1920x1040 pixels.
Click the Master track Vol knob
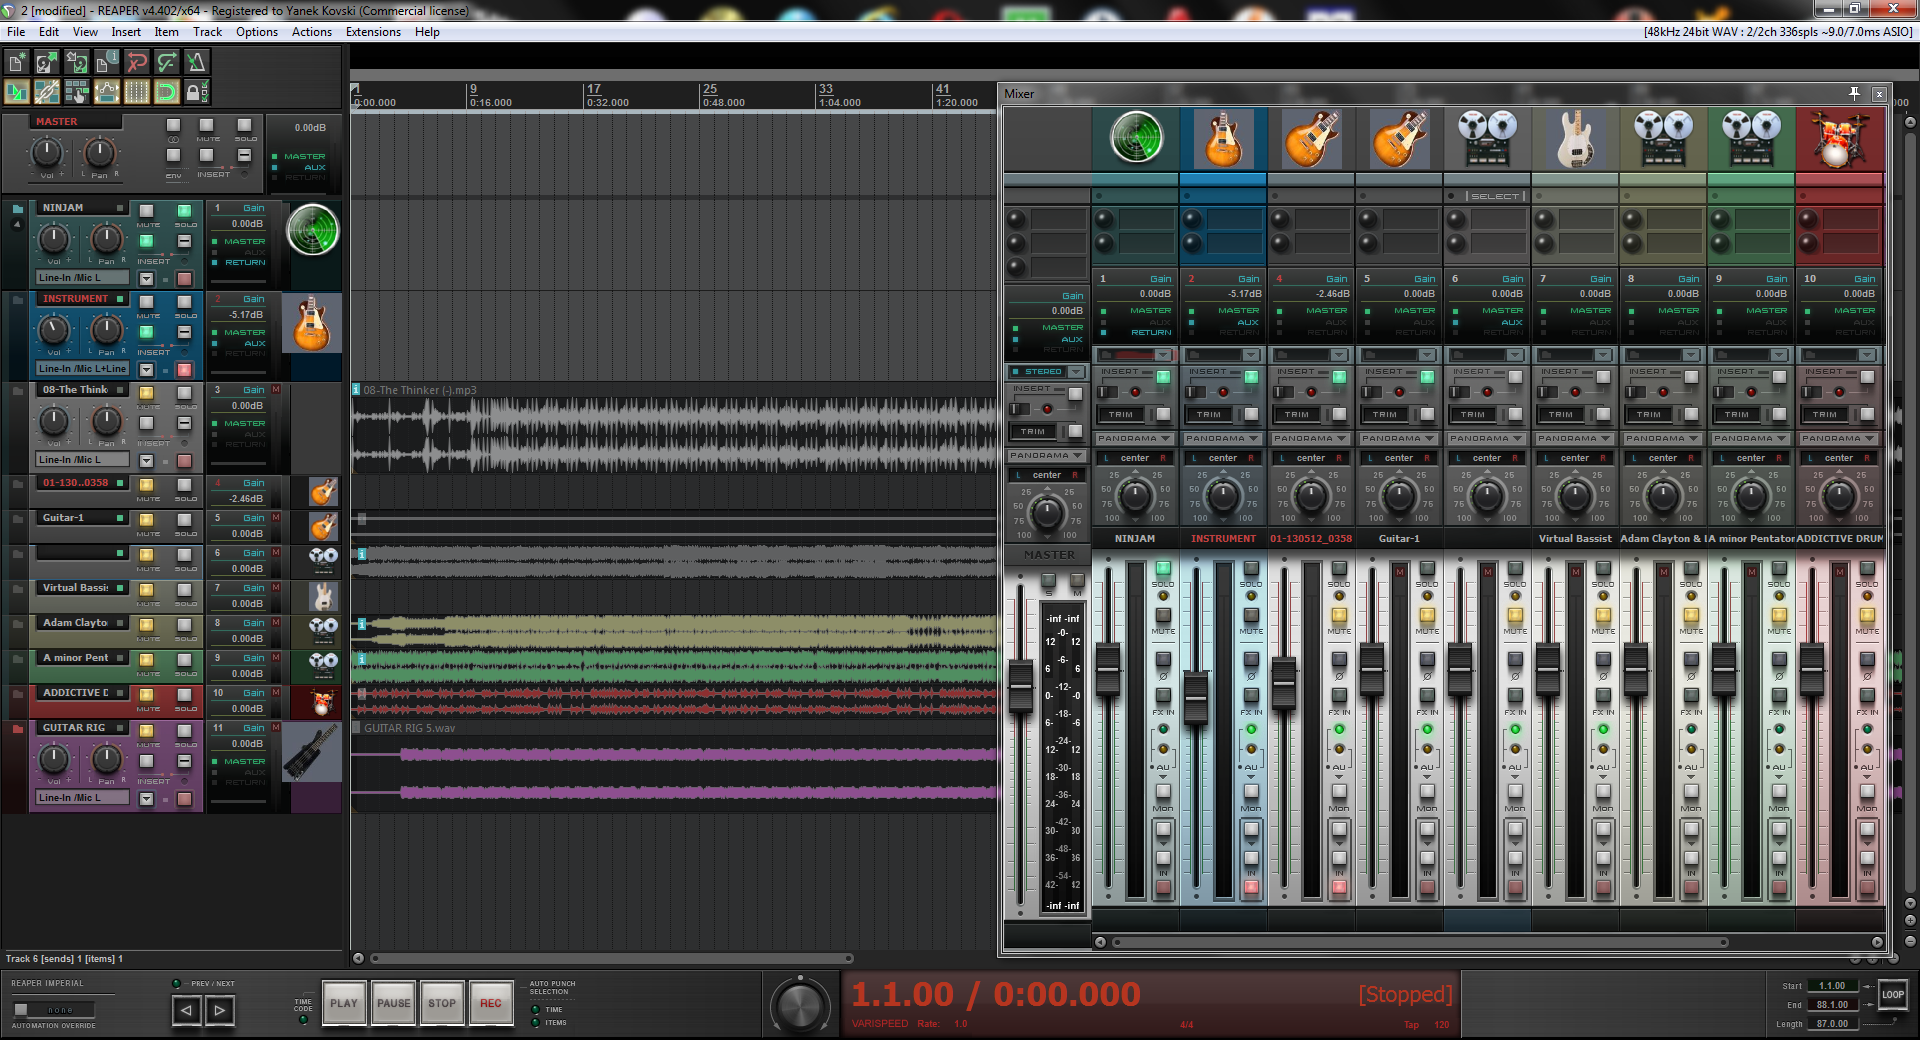pyautogui.click(x=47, y=153)
